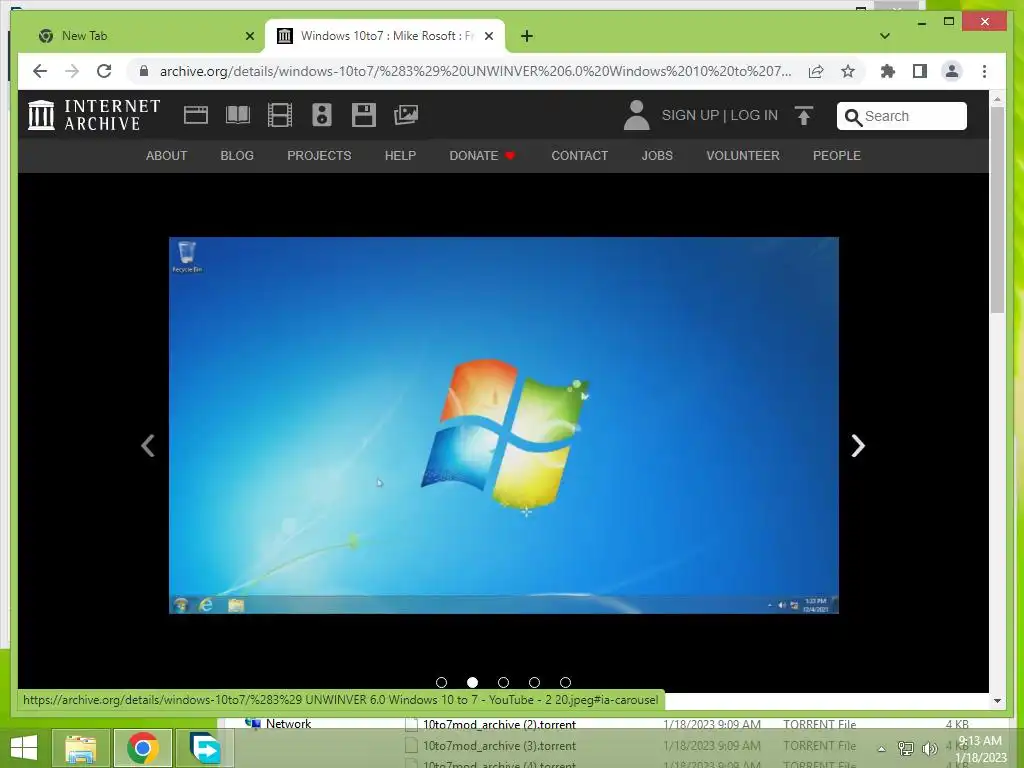Click the scrollbar down arrow
1024x768 pixels.
tap(997, 701)
